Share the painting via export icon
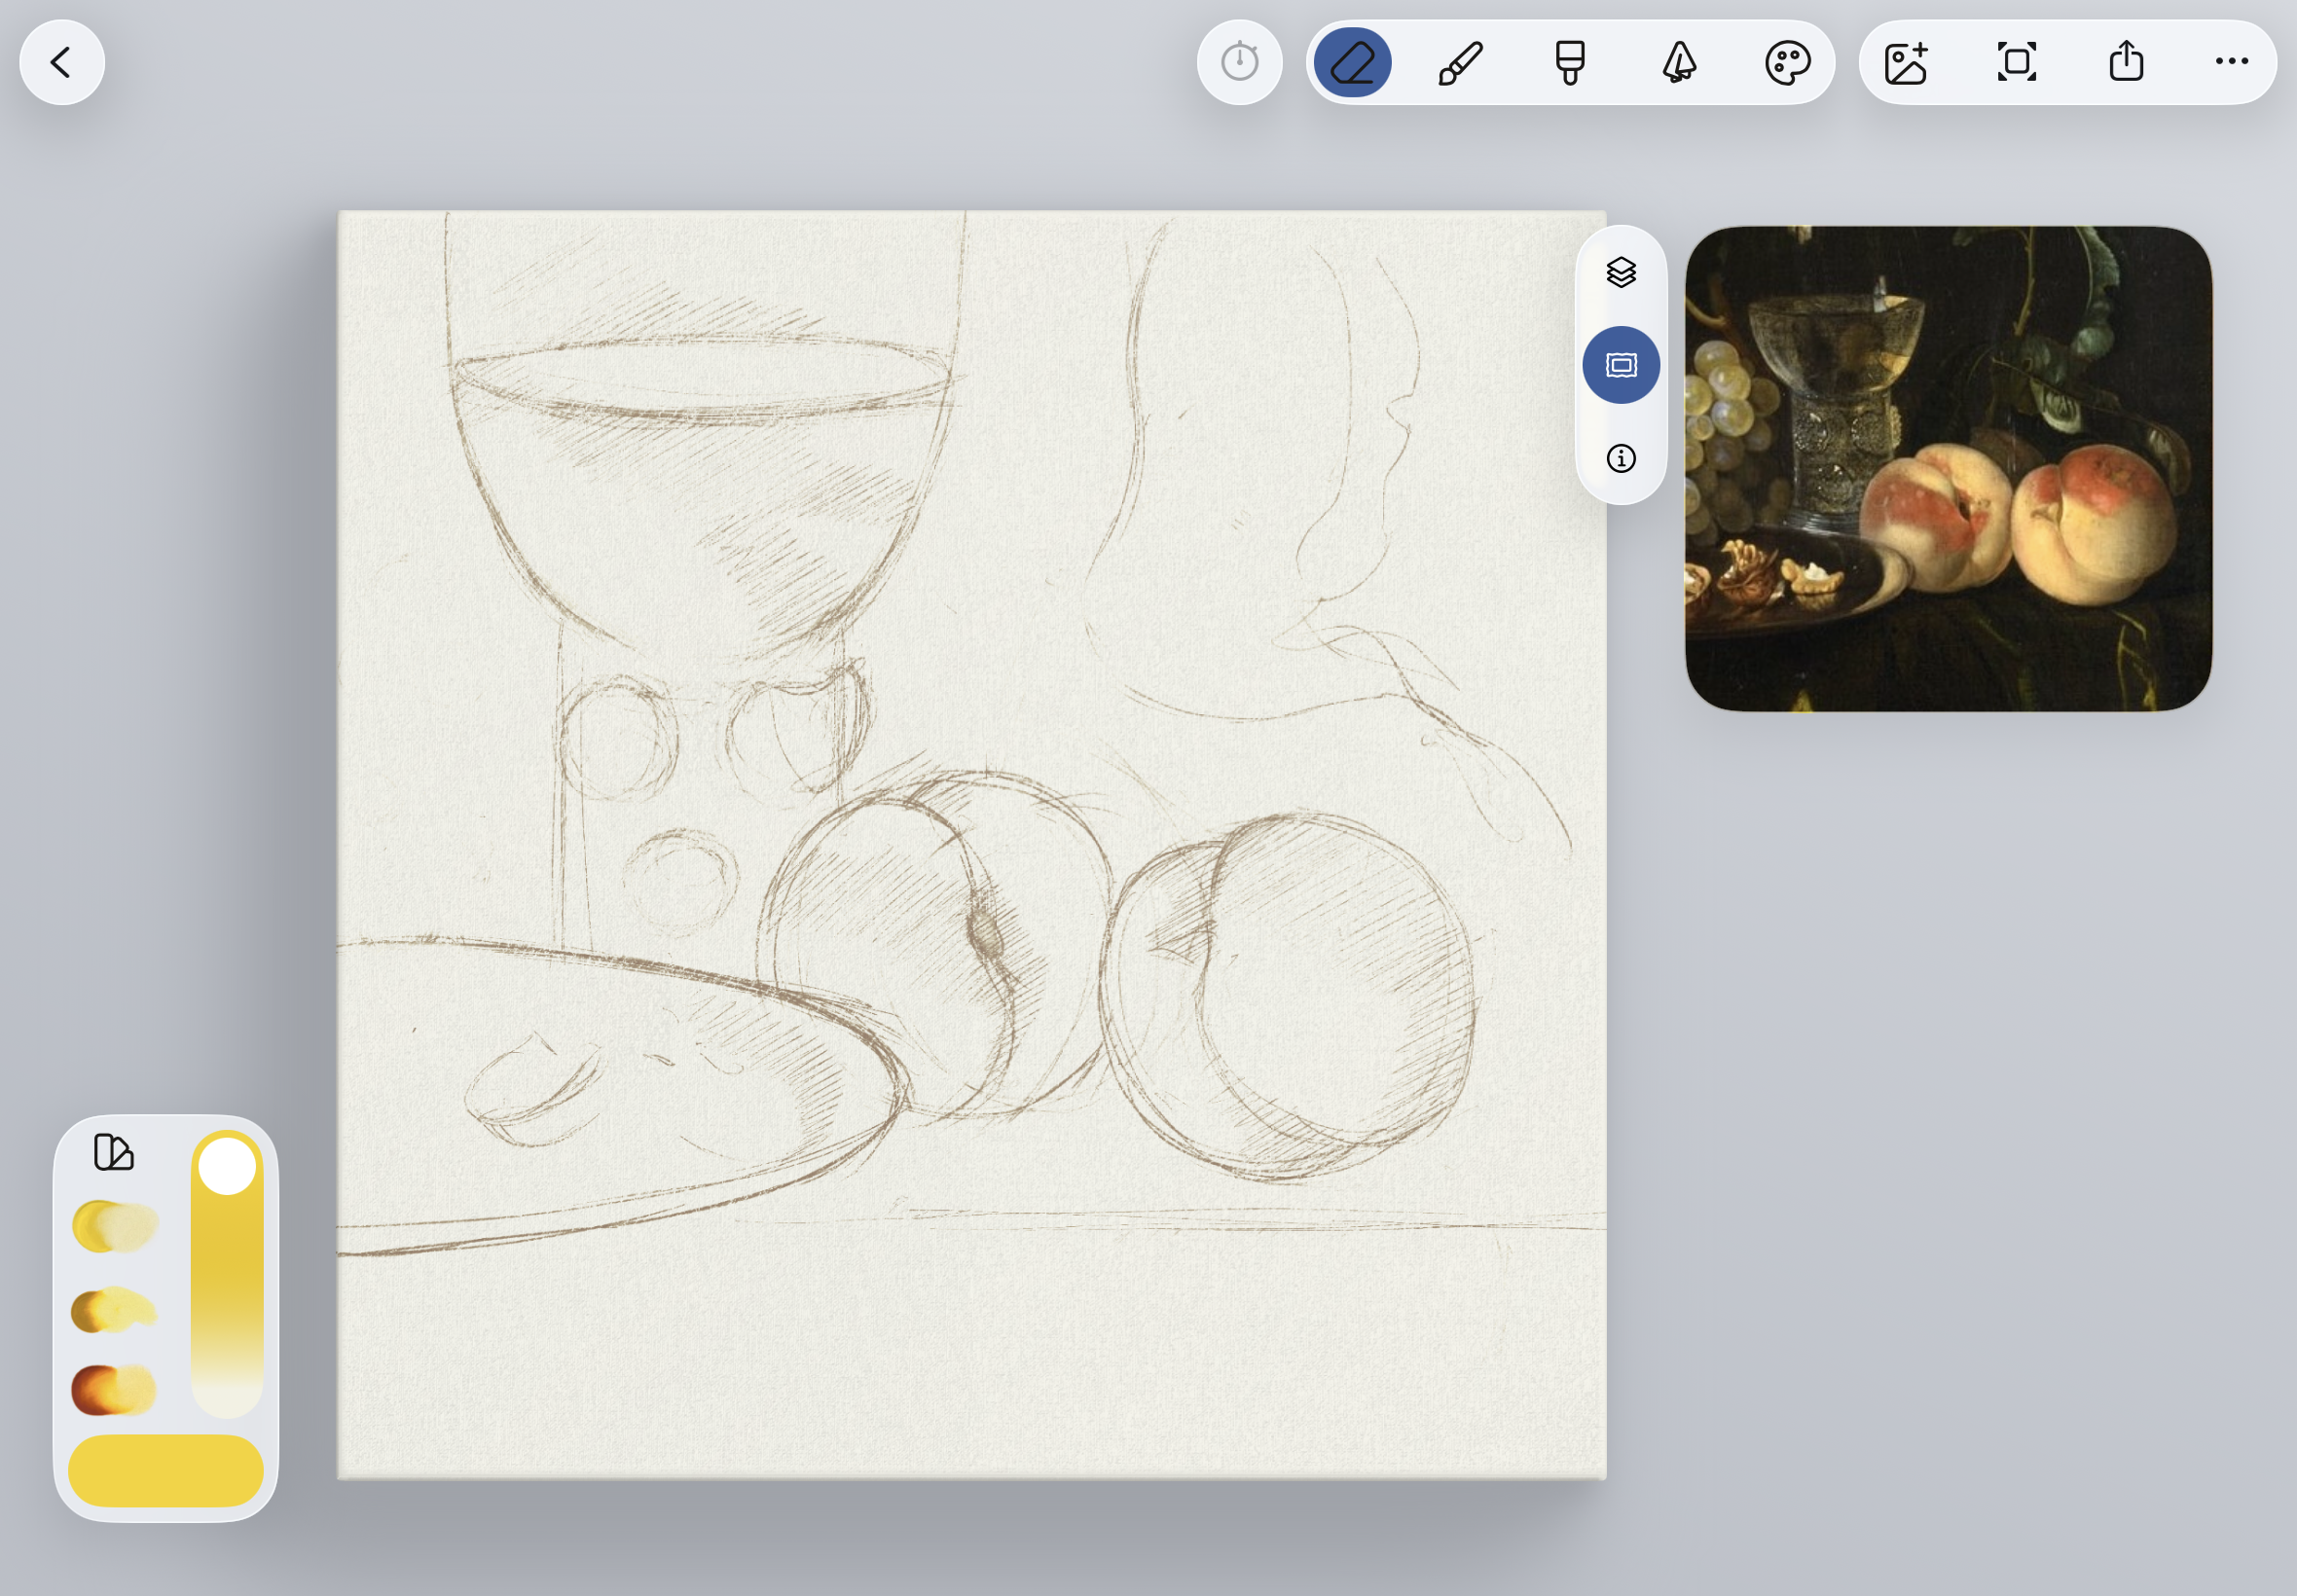Screen dimensions: 2297x1596 tap(2126, 62)
